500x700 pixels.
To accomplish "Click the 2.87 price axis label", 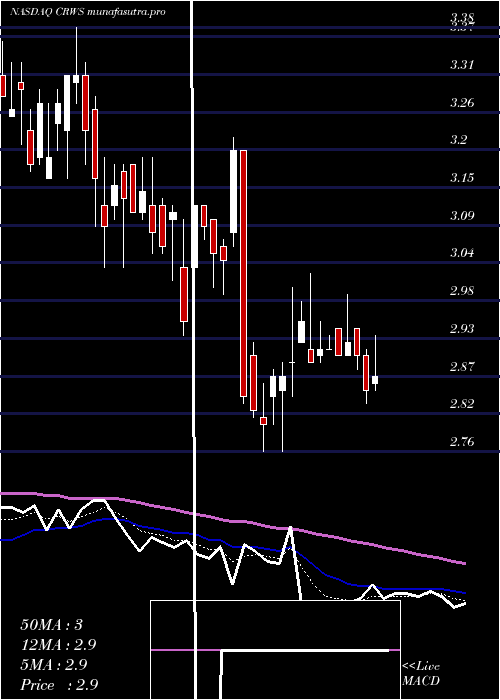I will [462, 367].
